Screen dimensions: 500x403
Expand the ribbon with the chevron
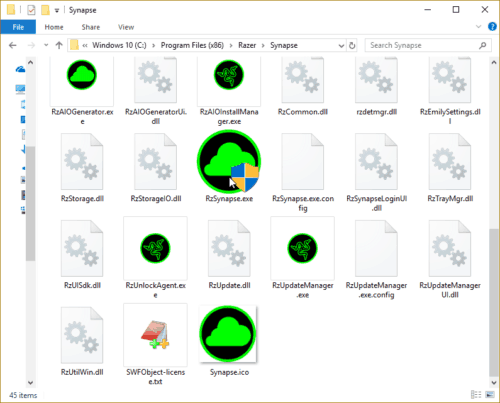tap(479, 27)
